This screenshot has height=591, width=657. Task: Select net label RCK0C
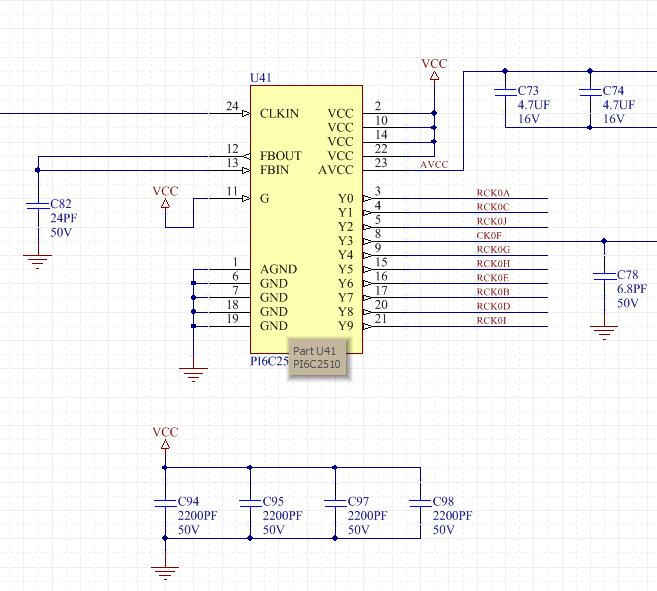point(493,207)
